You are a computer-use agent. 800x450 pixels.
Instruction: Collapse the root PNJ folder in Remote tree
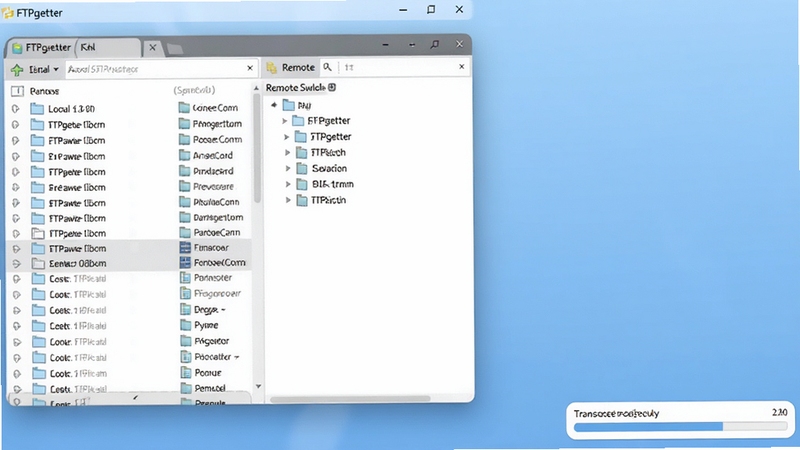point(274,105)
